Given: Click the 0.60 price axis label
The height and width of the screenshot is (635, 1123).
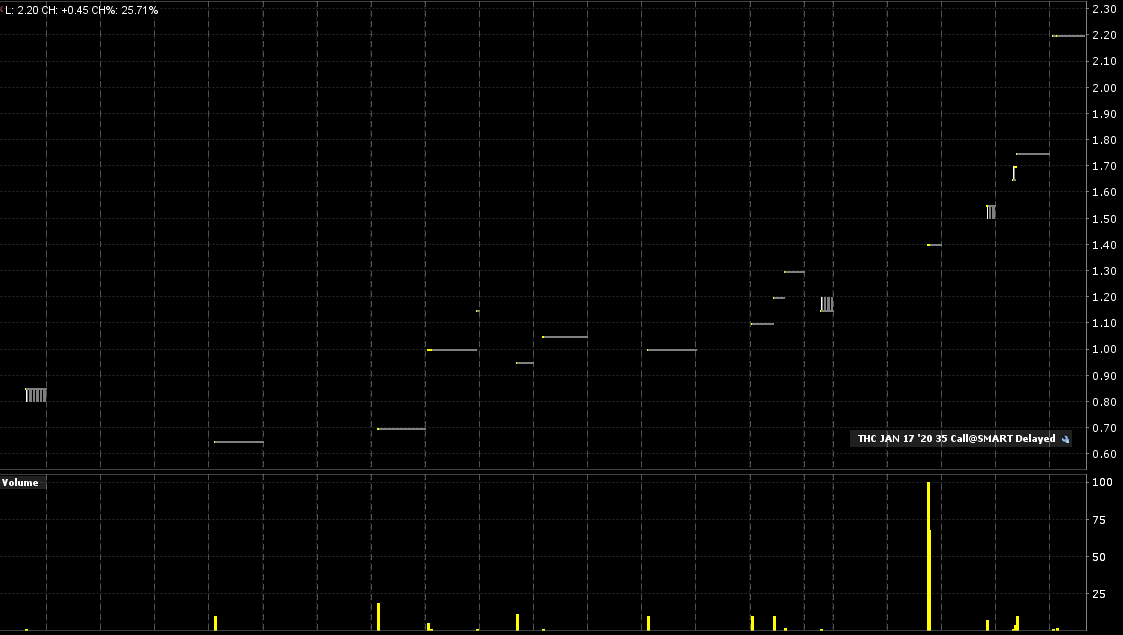Looking at the screenshot, I should pos(1104,454).
